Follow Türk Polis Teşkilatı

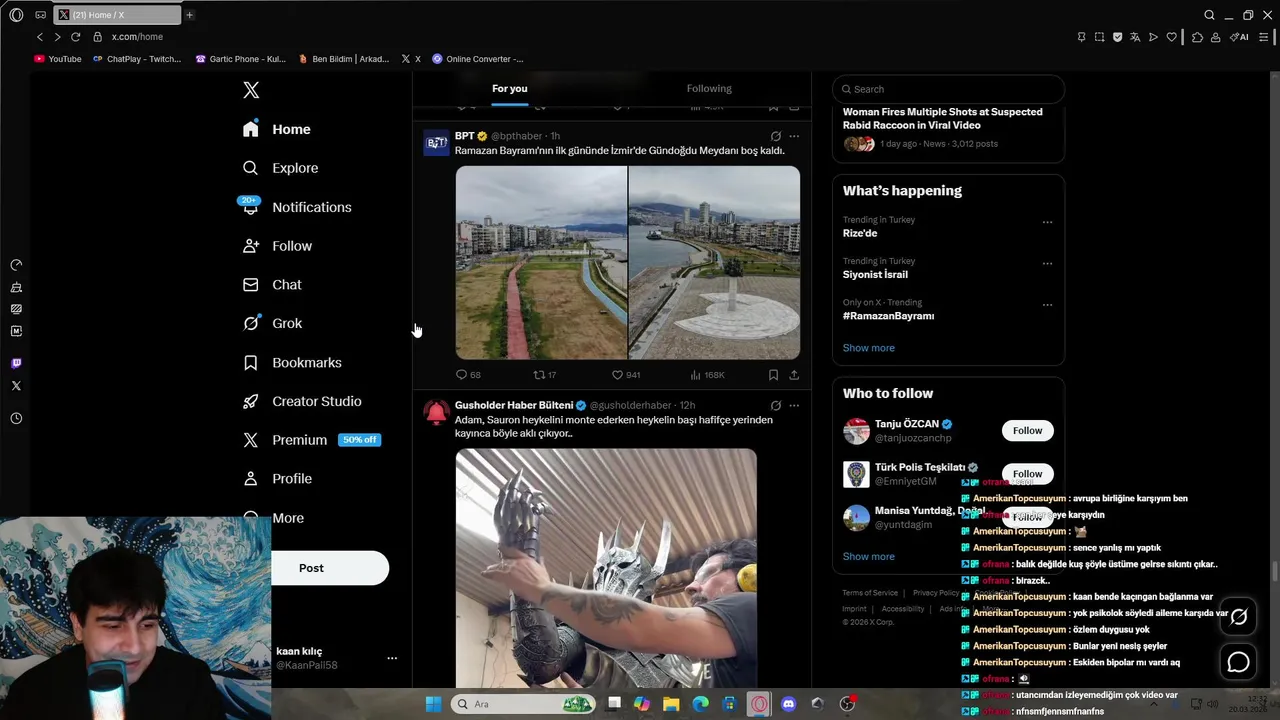1027,474
